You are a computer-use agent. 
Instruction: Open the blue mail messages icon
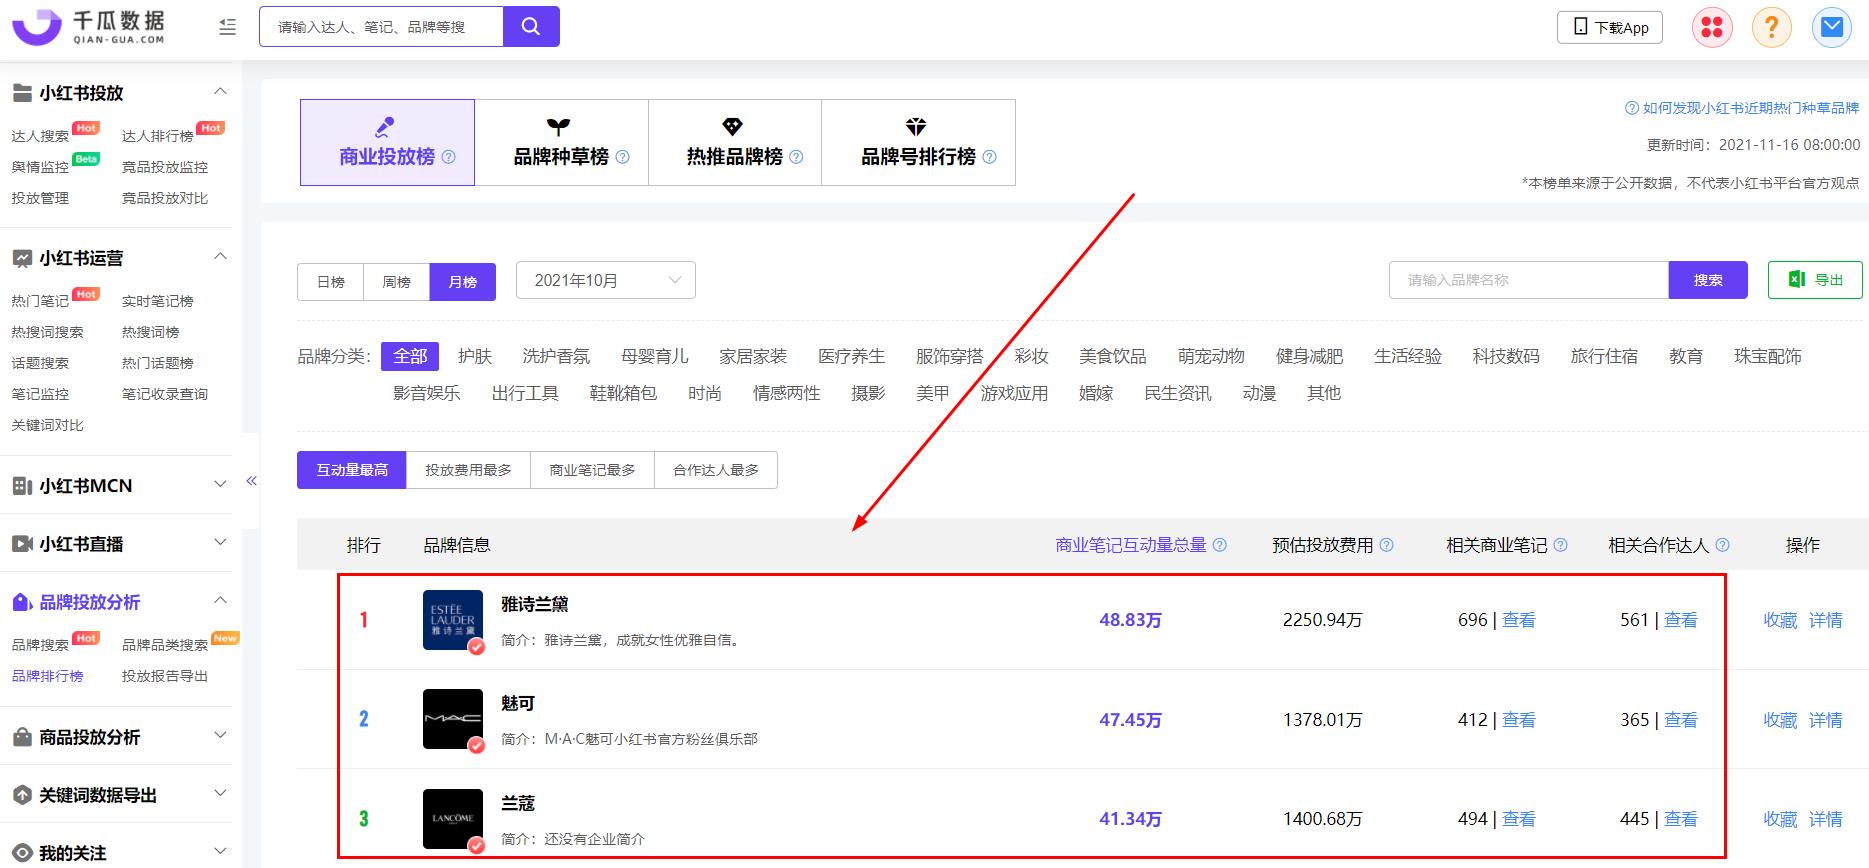[x=1832, y=27]
